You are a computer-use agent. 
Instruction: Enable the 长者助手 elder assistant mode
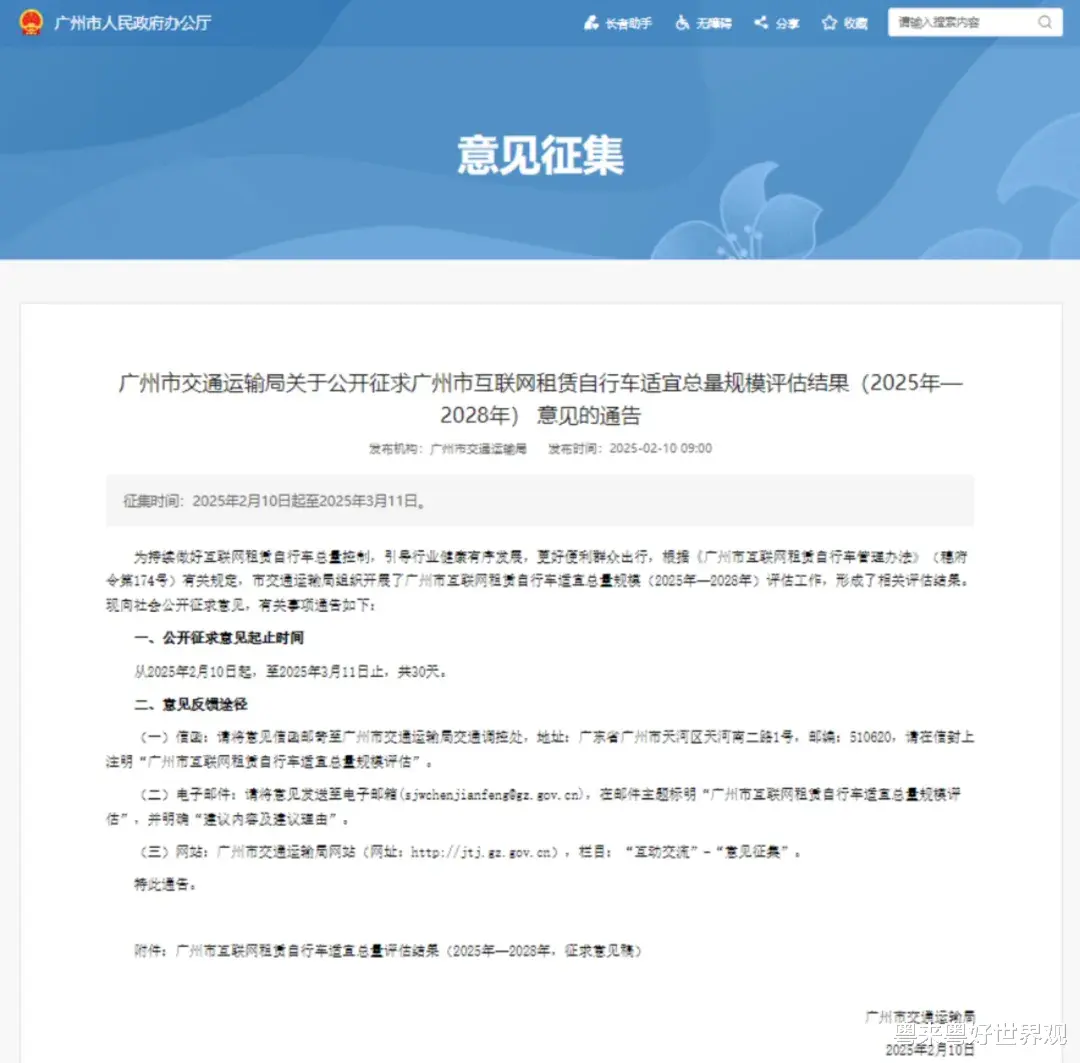click(x=618, y=23)
